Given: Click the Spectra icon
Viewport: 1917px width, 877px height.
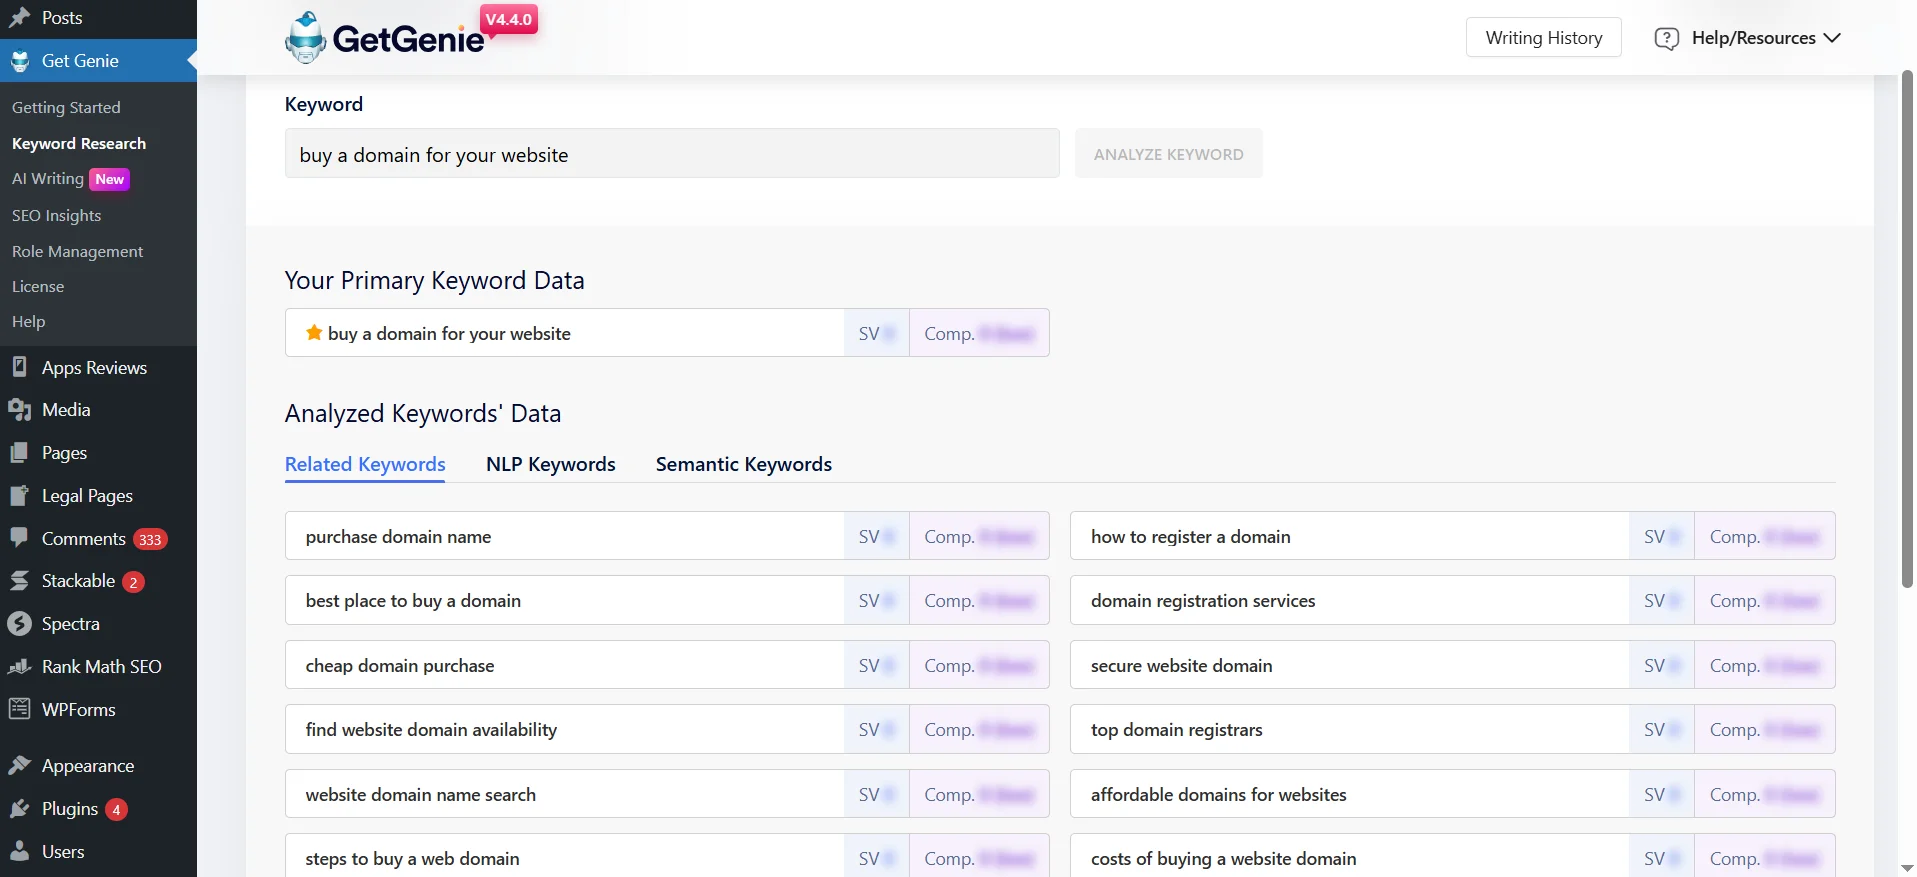Looking at the screenshot, I should (x=20, y=624).
